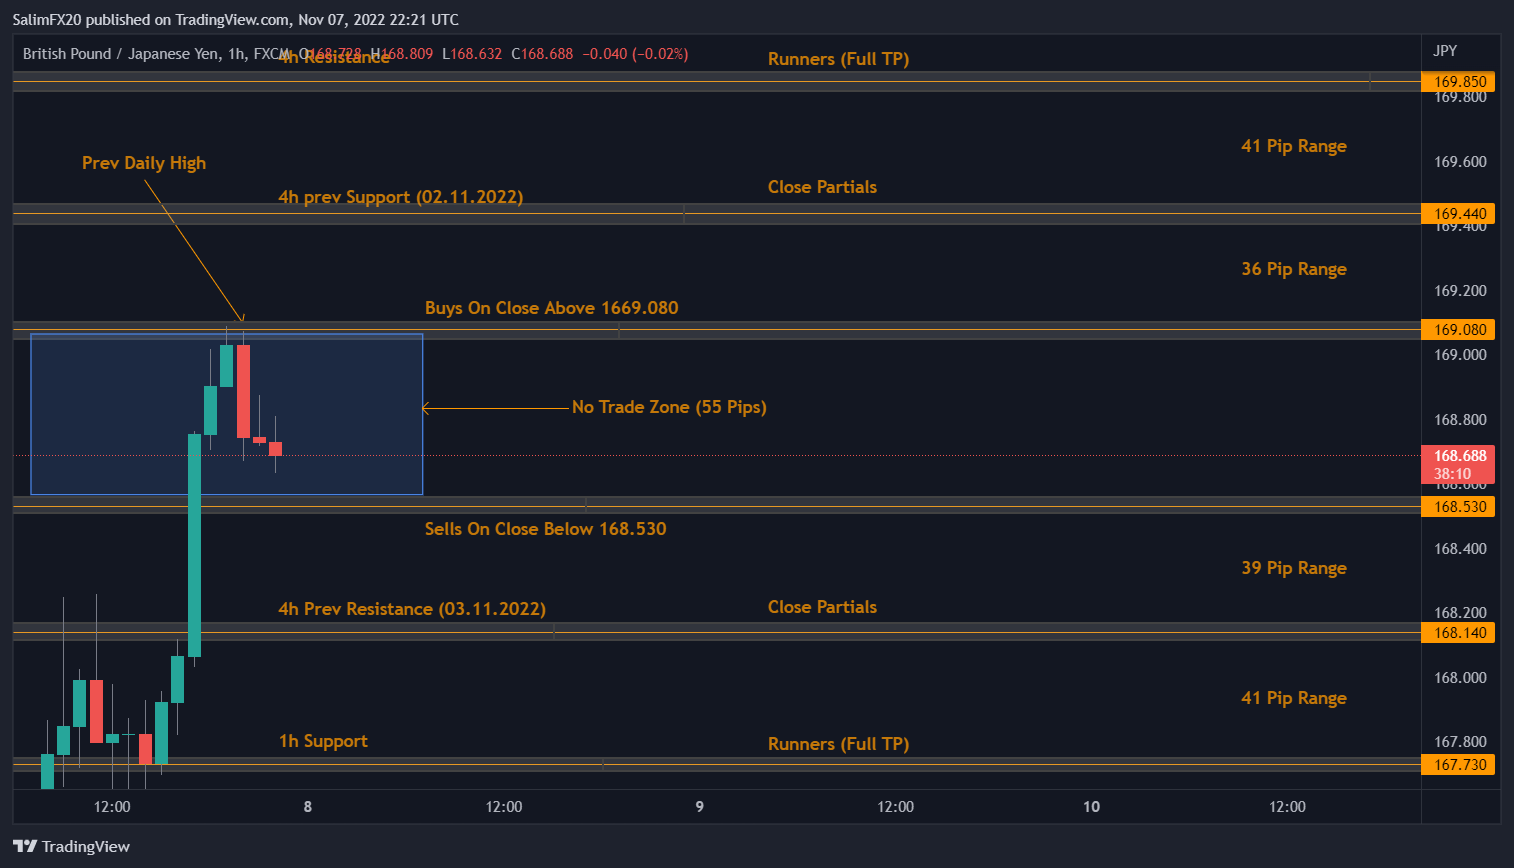Click the red current price label 168.688
The width and height of the screenshot is (1514, 868).
coord(1458,456)
